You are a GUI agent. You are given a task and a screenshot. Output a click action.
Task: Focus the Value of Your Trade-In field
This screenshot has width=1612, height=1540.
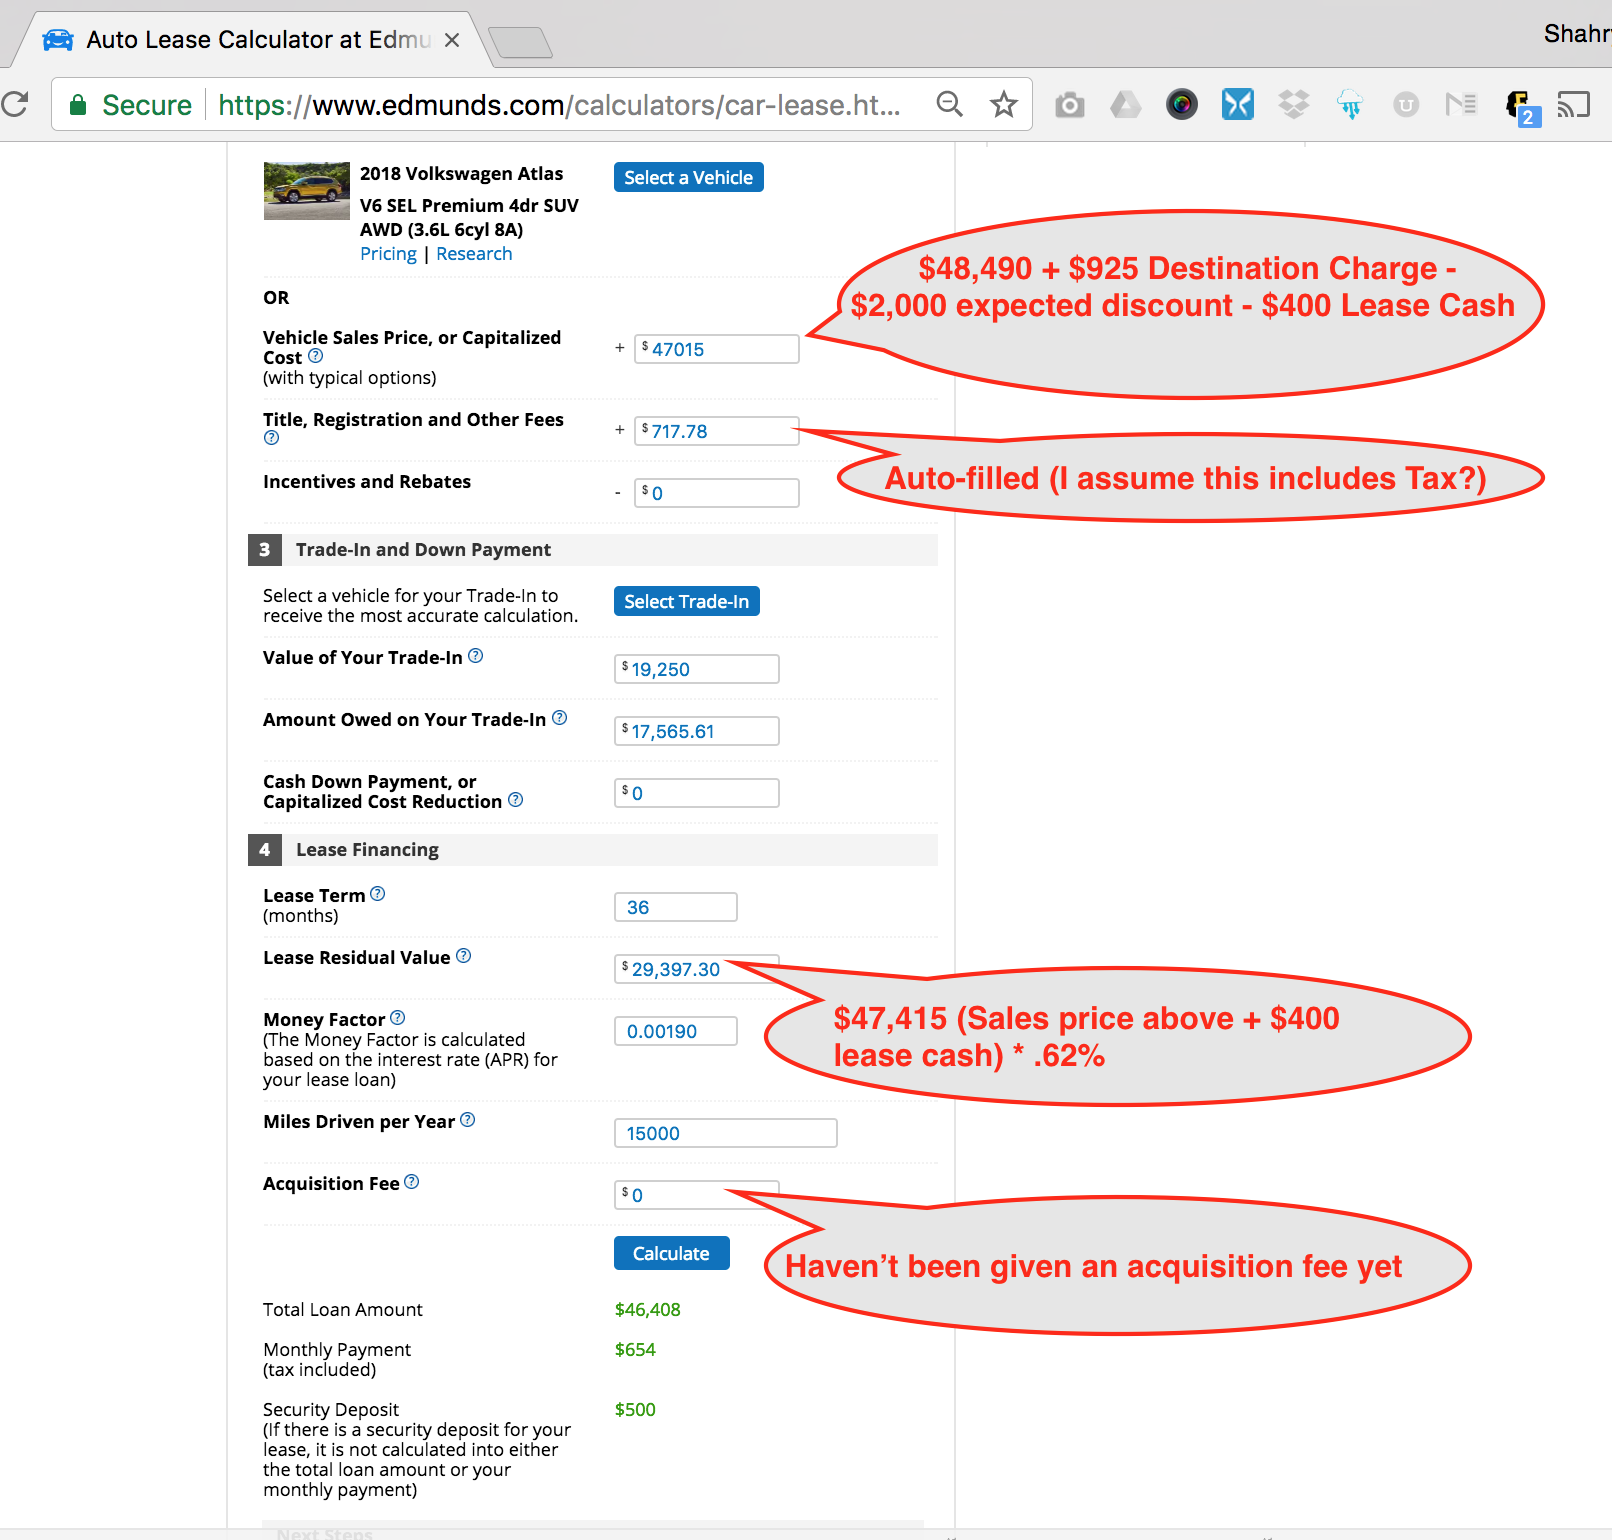[x=696, y=669]
